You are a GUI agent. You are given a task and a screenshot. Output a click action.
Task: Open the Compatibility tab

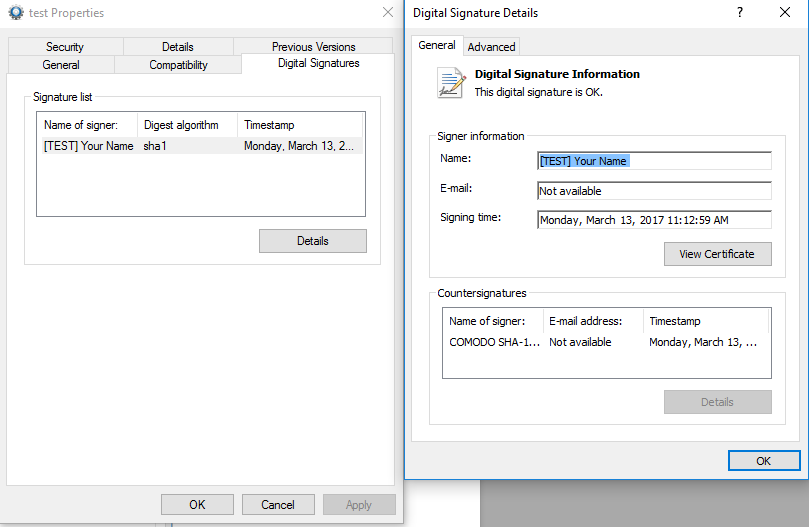[x=179, y=65]
